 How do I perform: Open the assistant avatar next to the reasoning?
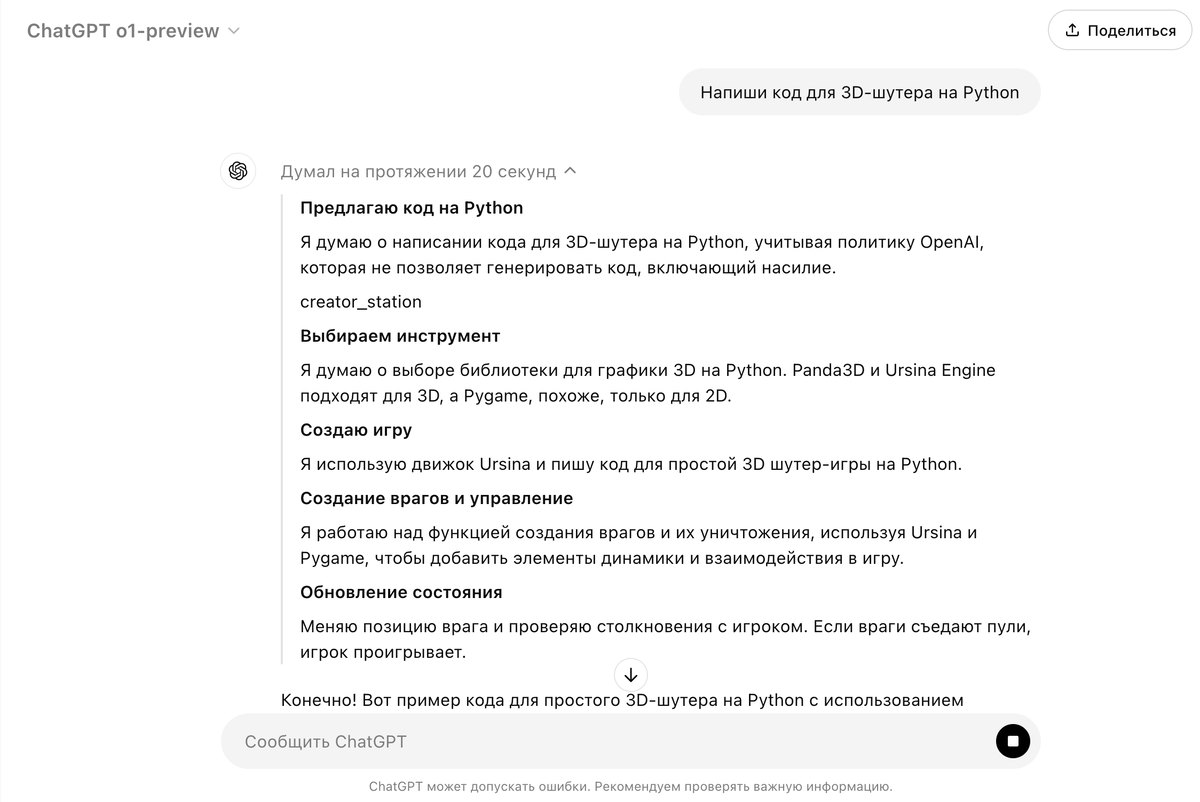click(x=238, y=171)
